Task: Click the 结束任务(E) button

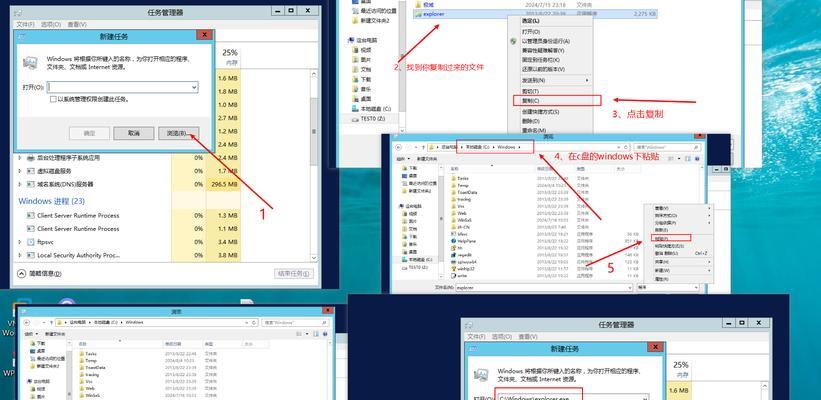Action: pyautogui.click(x=294, y=273)
